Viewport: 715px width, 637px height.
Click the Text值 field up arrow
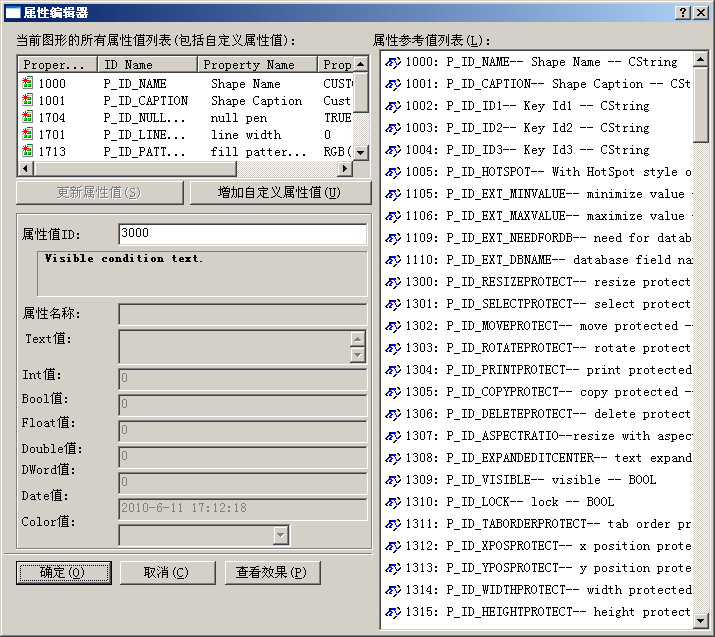[357, 339]
